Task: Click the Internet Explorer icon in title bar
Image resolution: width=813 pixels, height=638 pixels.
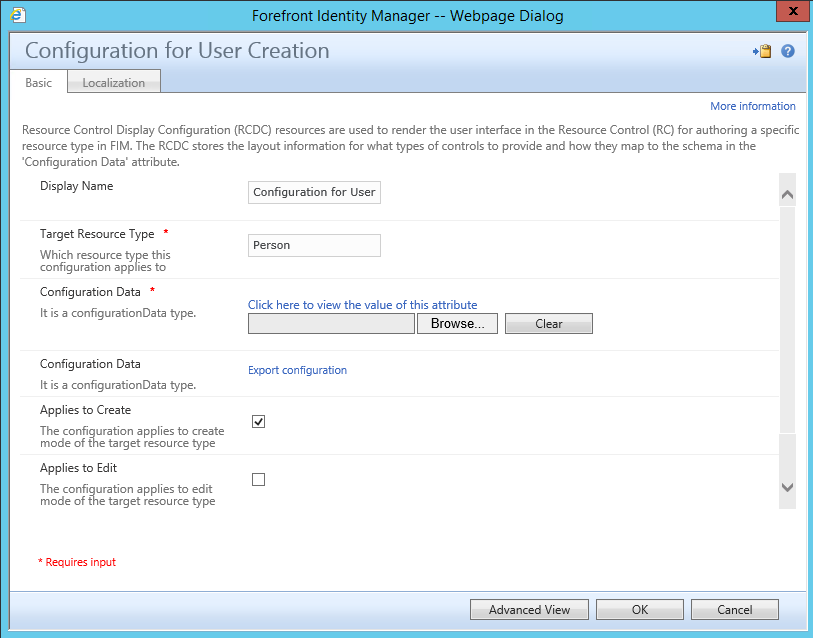Action: point(18,15)
